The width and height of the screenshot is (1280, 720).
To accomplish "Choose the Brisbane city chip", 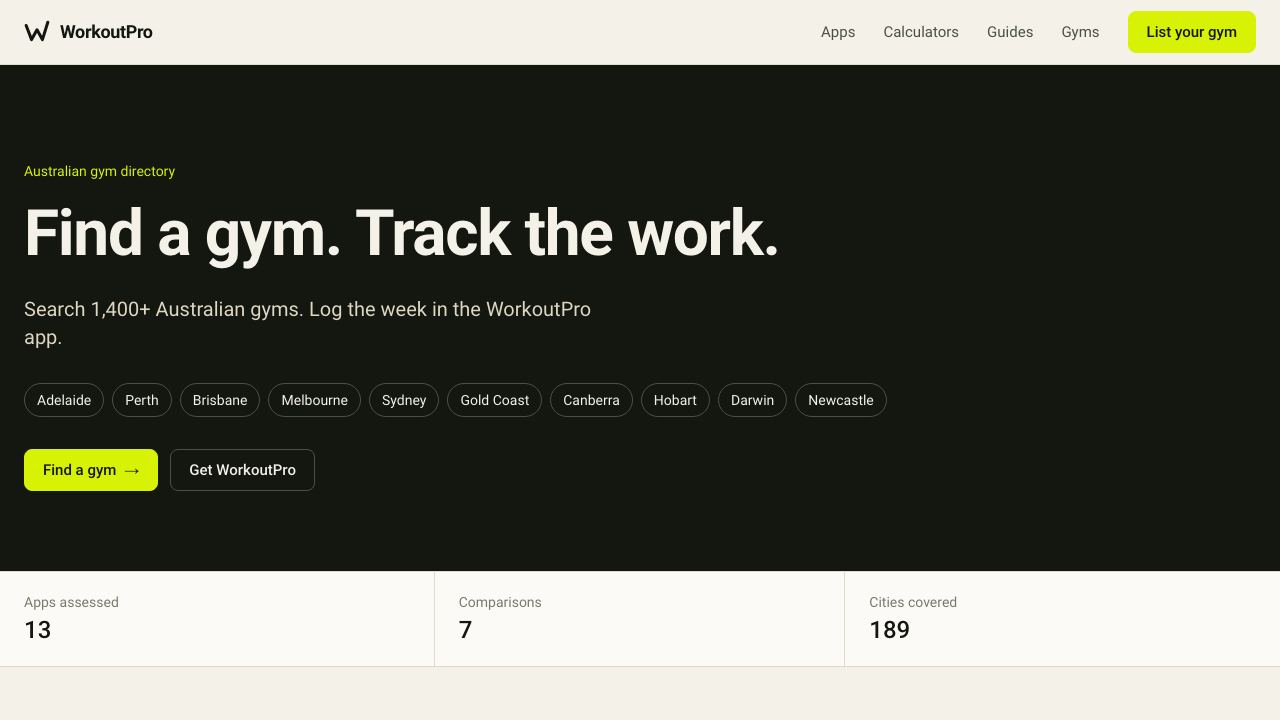I will 220,400.
